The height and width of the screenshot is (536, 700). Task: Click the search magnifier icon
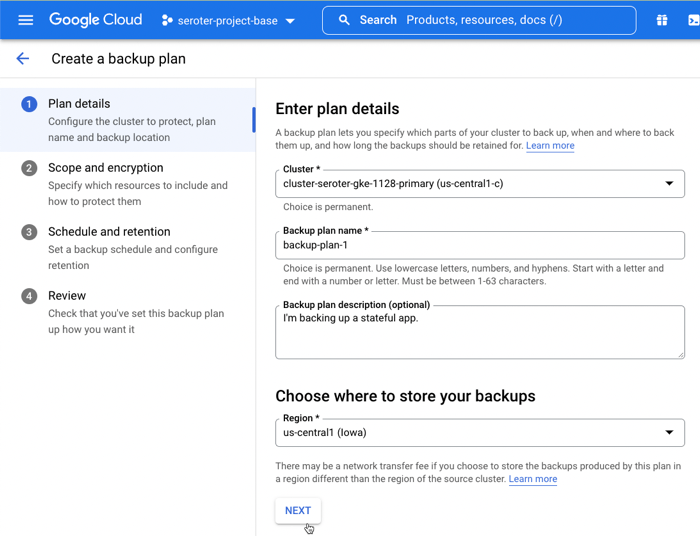click(344, 20)
